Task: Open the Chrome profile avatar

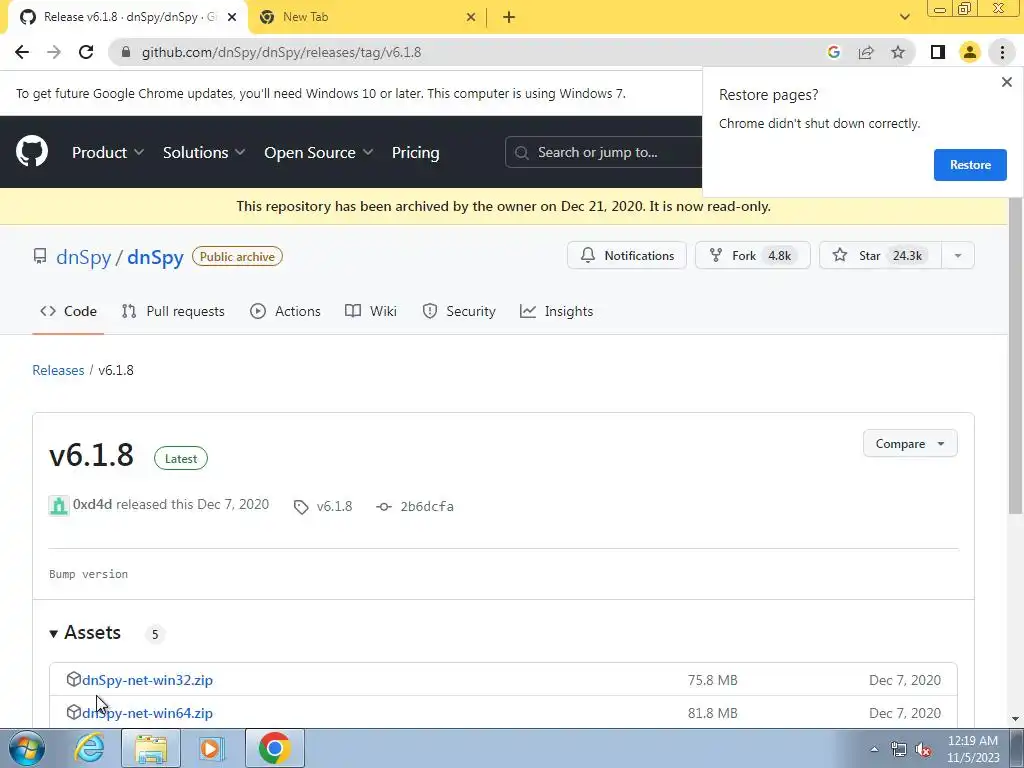Action: coord(970,52)
